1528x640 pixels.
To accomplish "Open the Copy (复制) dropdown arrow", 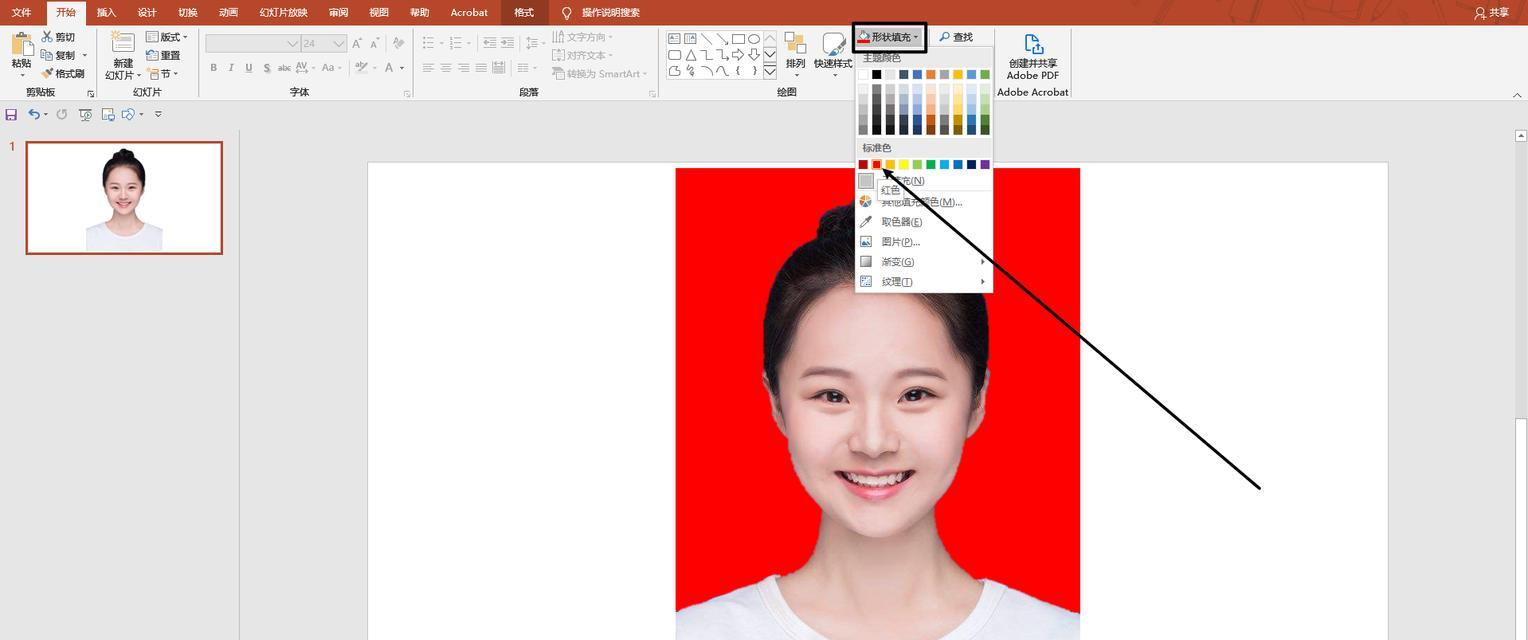I will (85, 55).
